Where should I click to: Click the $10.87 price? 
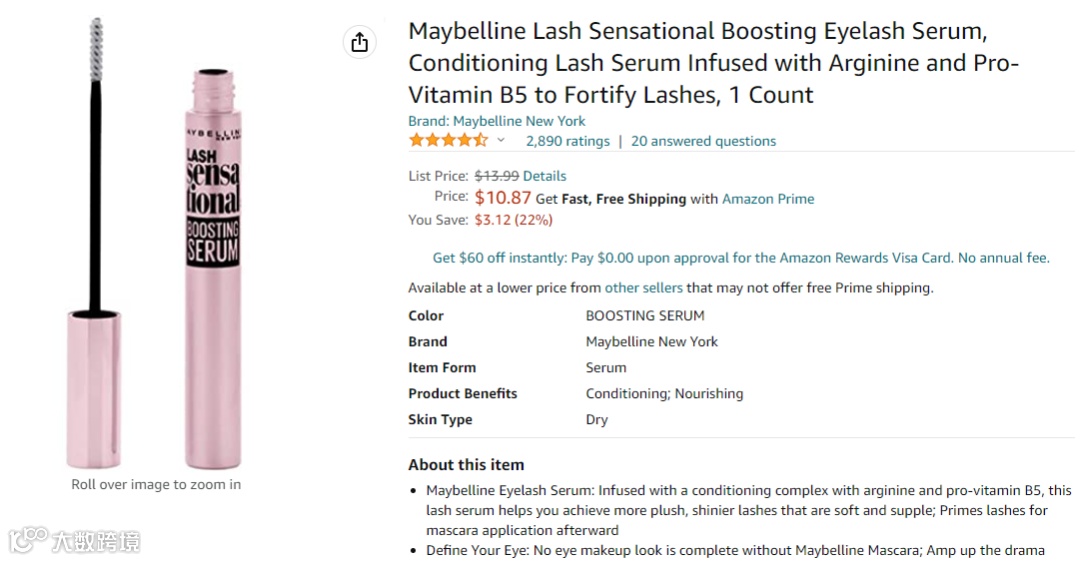(x=503, y=198)
